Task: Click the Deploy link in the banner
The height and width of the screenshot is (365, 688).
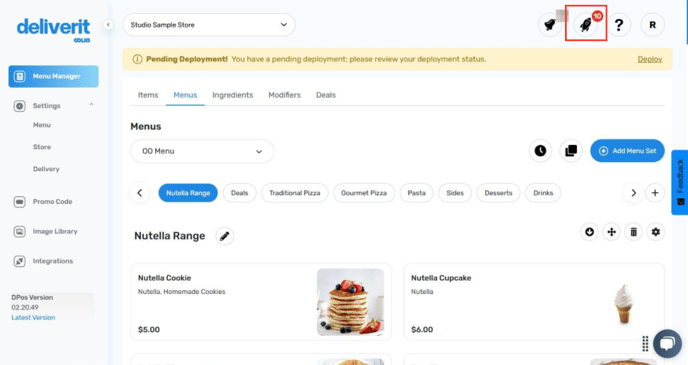Action: [650, 59]
